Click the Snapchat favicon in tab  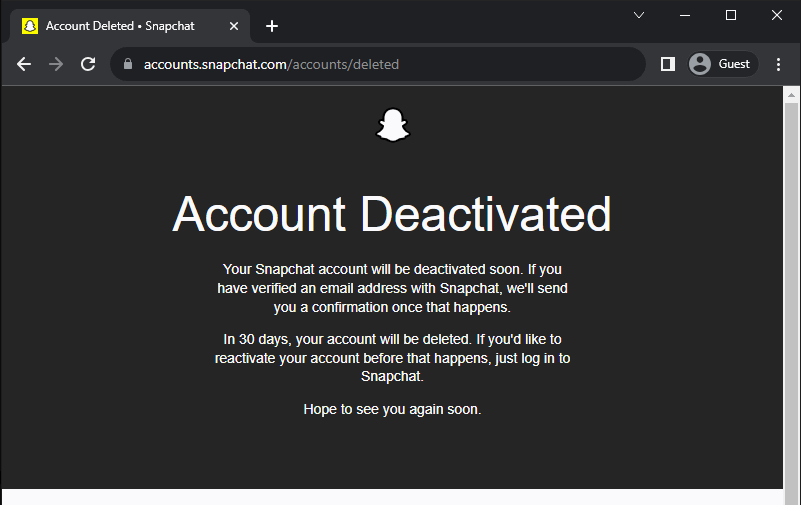(30, 26)
